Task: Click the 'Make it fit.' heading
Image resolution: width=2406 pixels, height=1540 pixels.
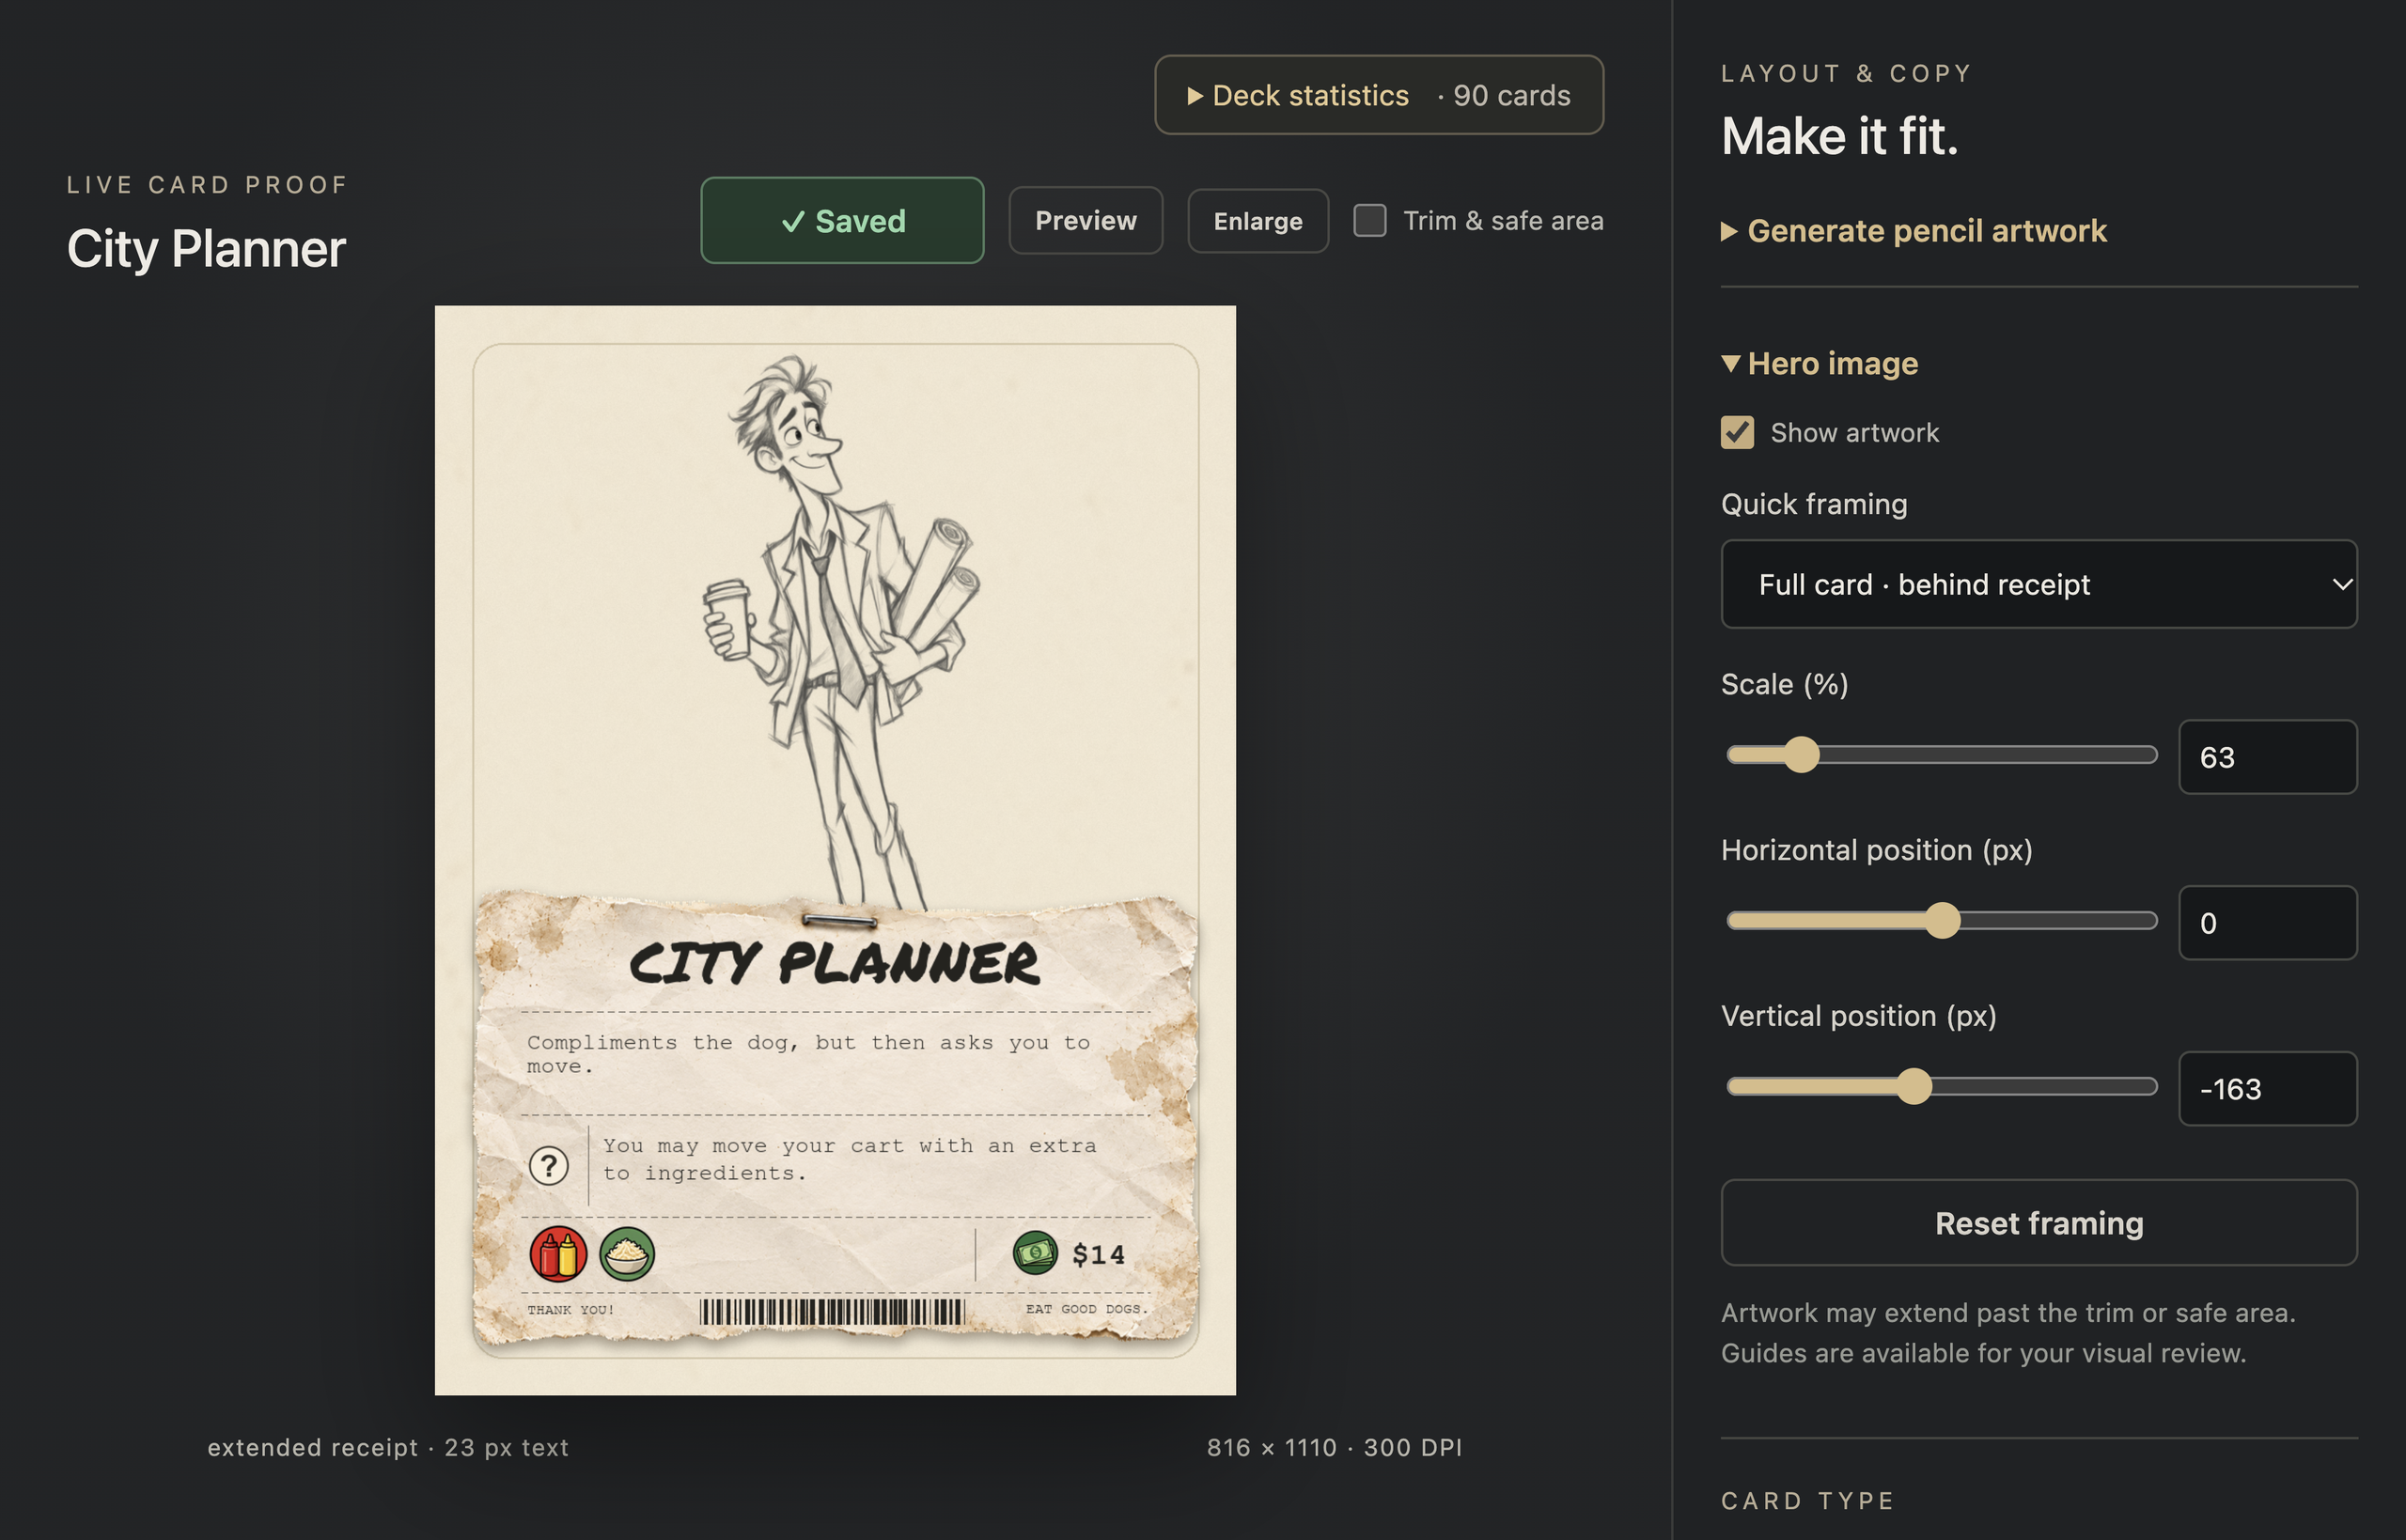Action: [1839, 136]
